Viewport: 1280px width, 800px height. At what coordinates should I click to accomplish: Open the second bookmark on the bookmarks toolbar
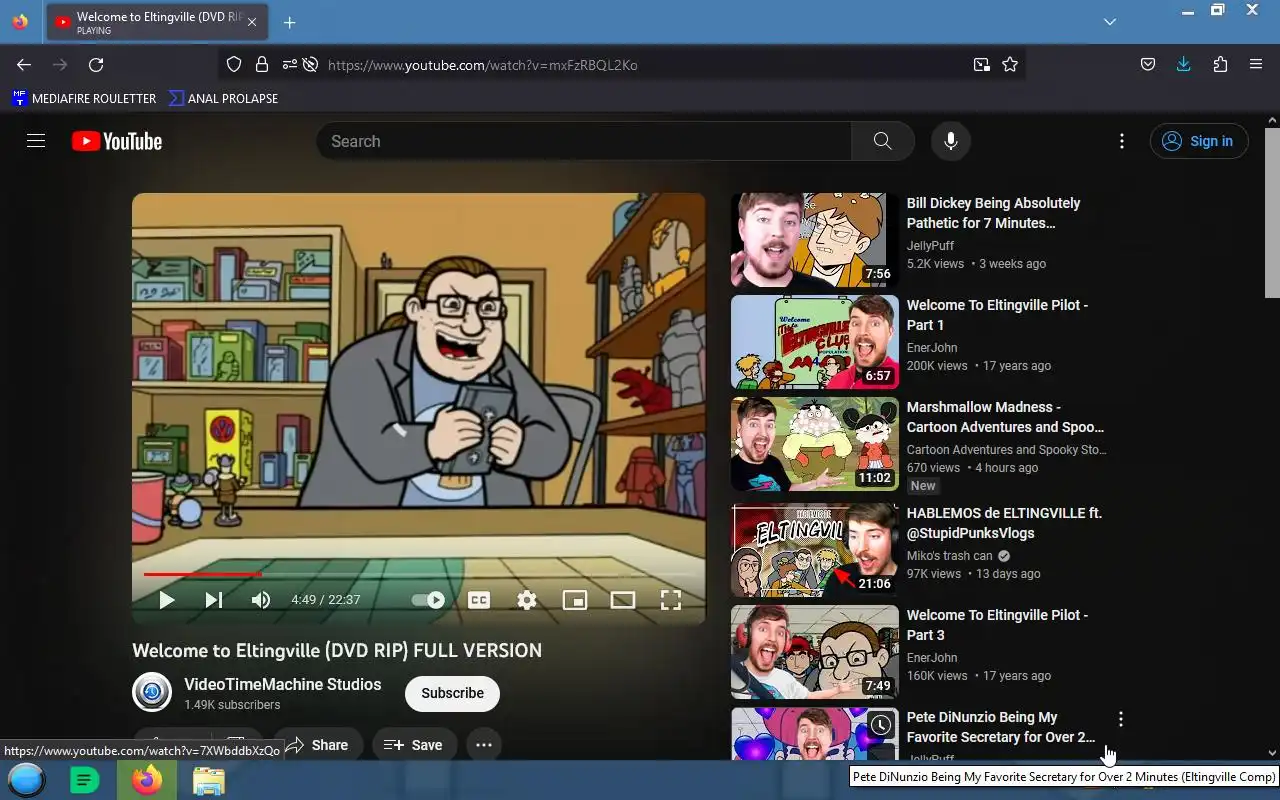coord(223,98)
